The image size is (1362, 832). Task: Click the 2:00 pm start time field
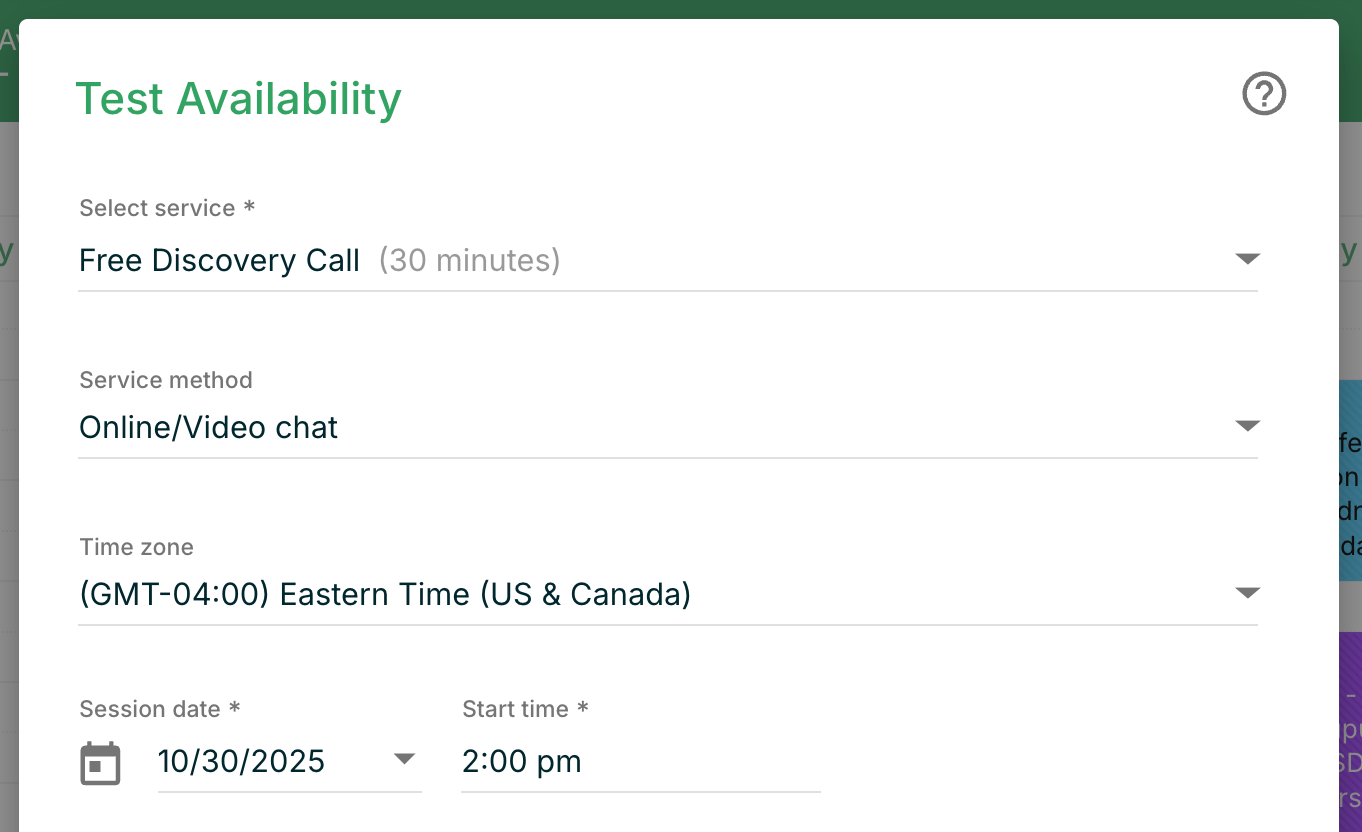coord(640,762)
